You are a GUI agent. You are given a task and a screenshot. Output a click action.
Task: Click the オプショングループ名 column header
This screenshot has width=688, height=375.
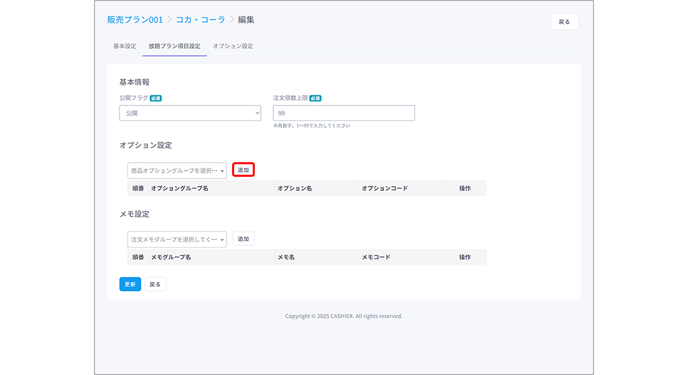pyautogui.click(x=179, y=189)
